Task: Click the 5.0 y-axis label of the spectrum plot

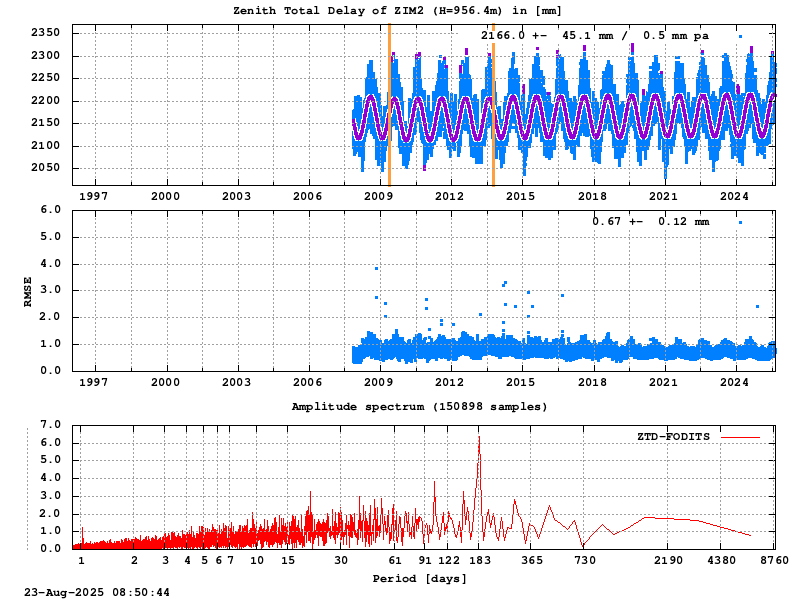Action: (x=51, y=460)
